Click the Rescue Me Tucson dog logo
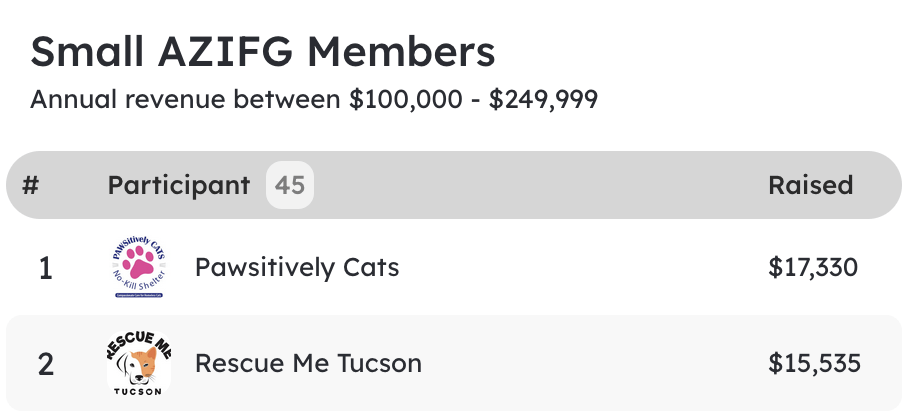Viewport: 906px width, 416px height. point(139,362)
